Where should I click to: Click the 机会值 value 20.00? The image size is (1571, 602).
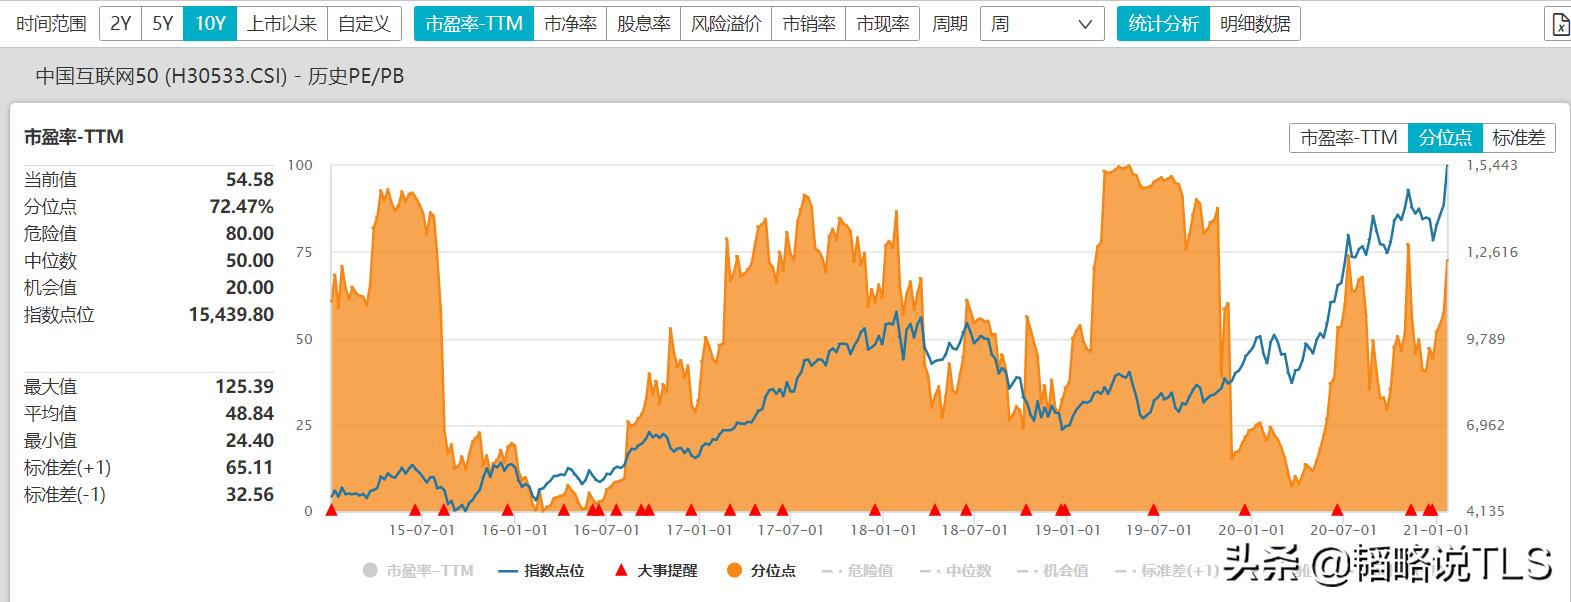(250, 288)
